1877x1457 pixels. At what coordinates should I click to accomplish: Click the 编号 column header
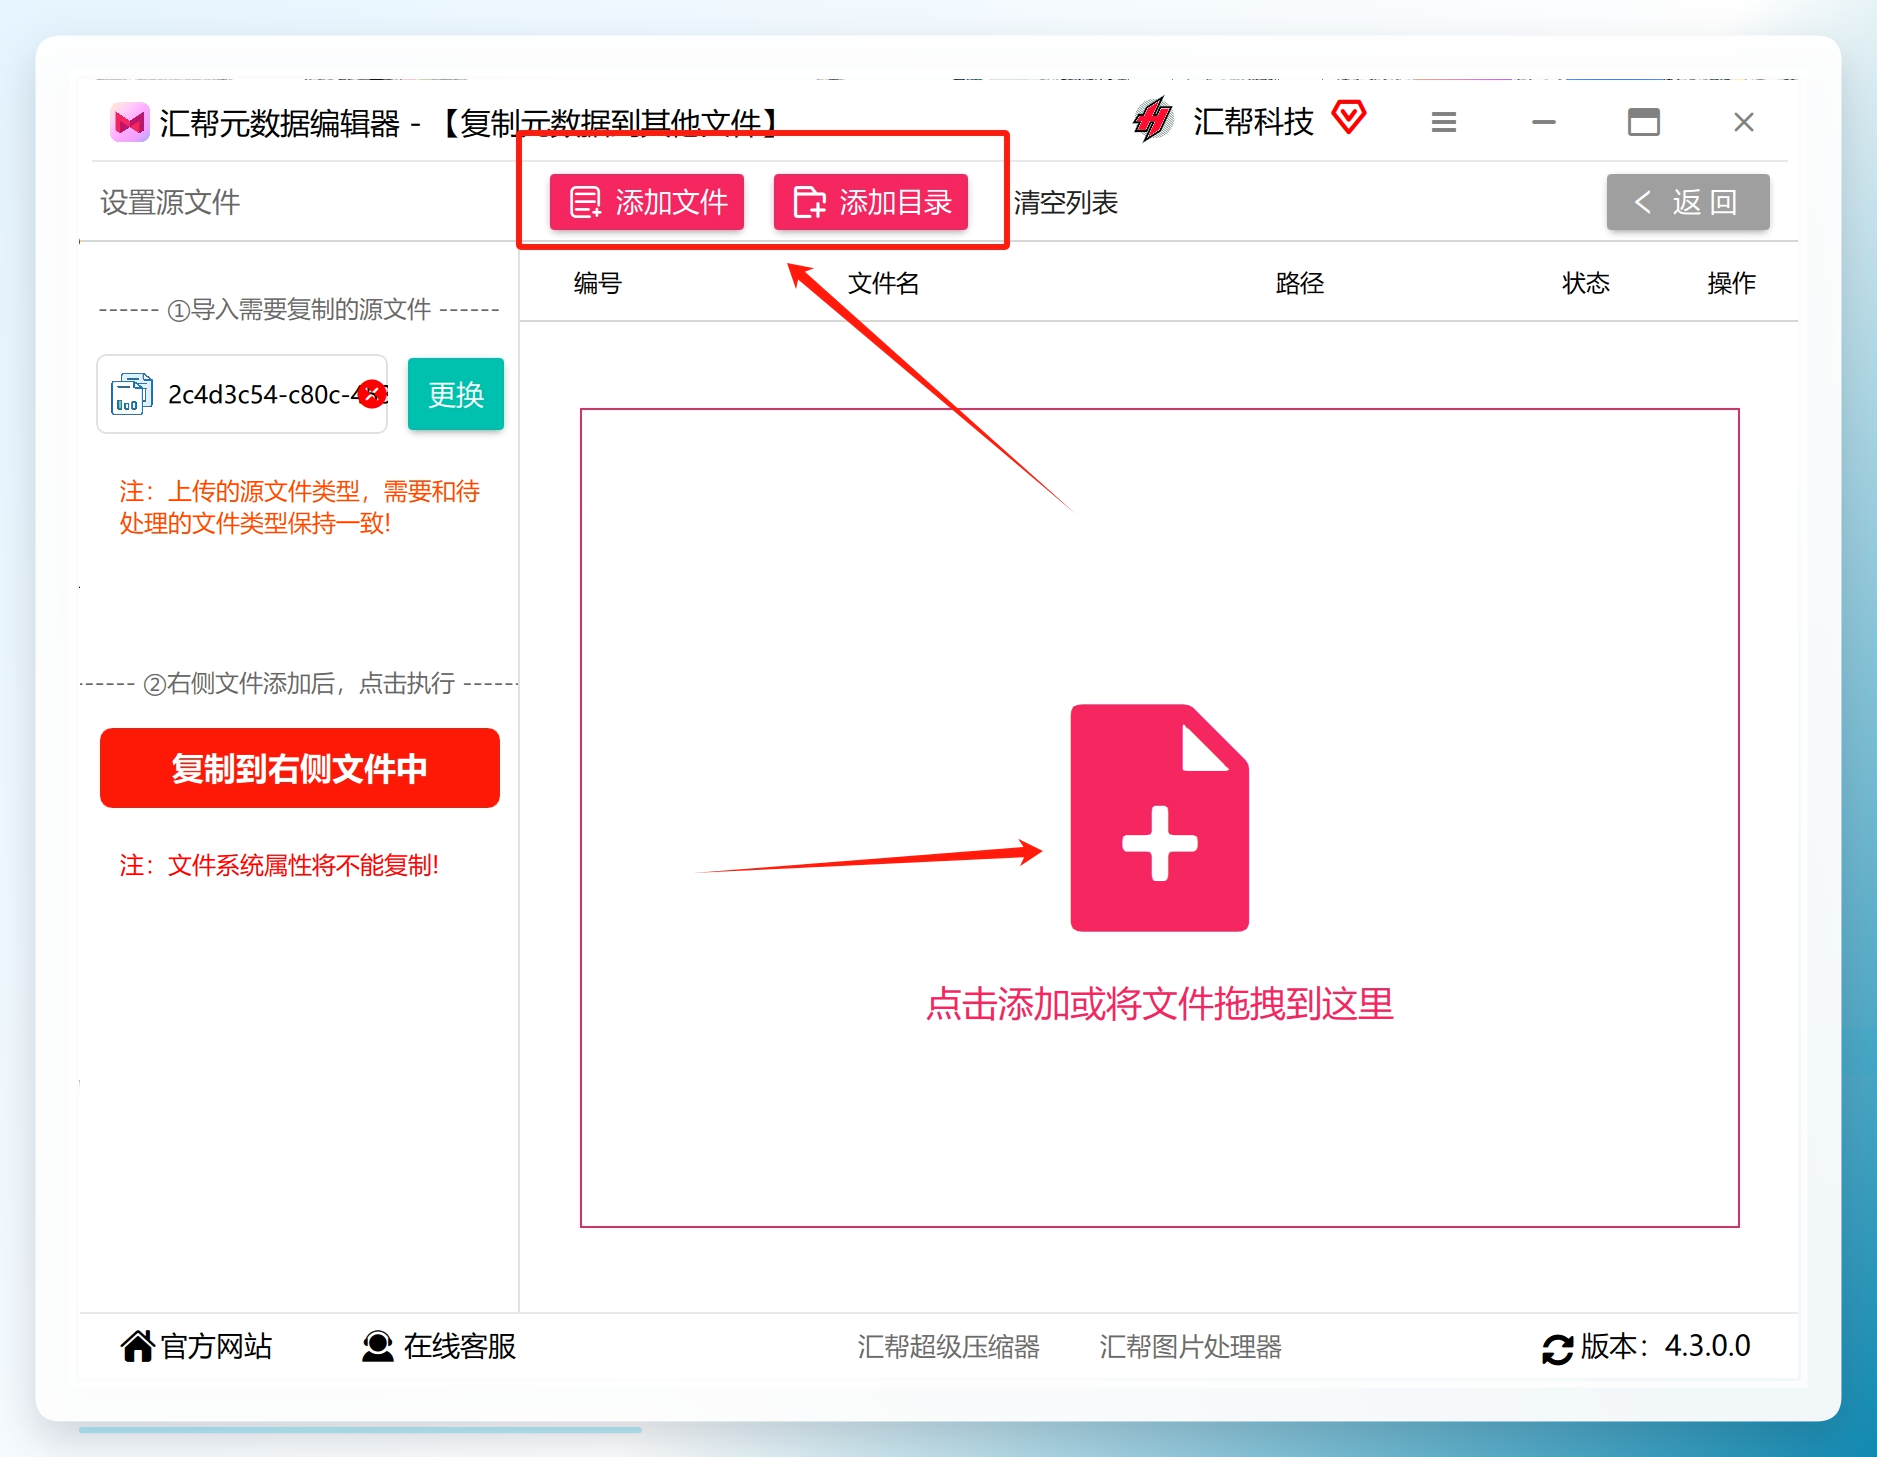[x=598, y=283]
